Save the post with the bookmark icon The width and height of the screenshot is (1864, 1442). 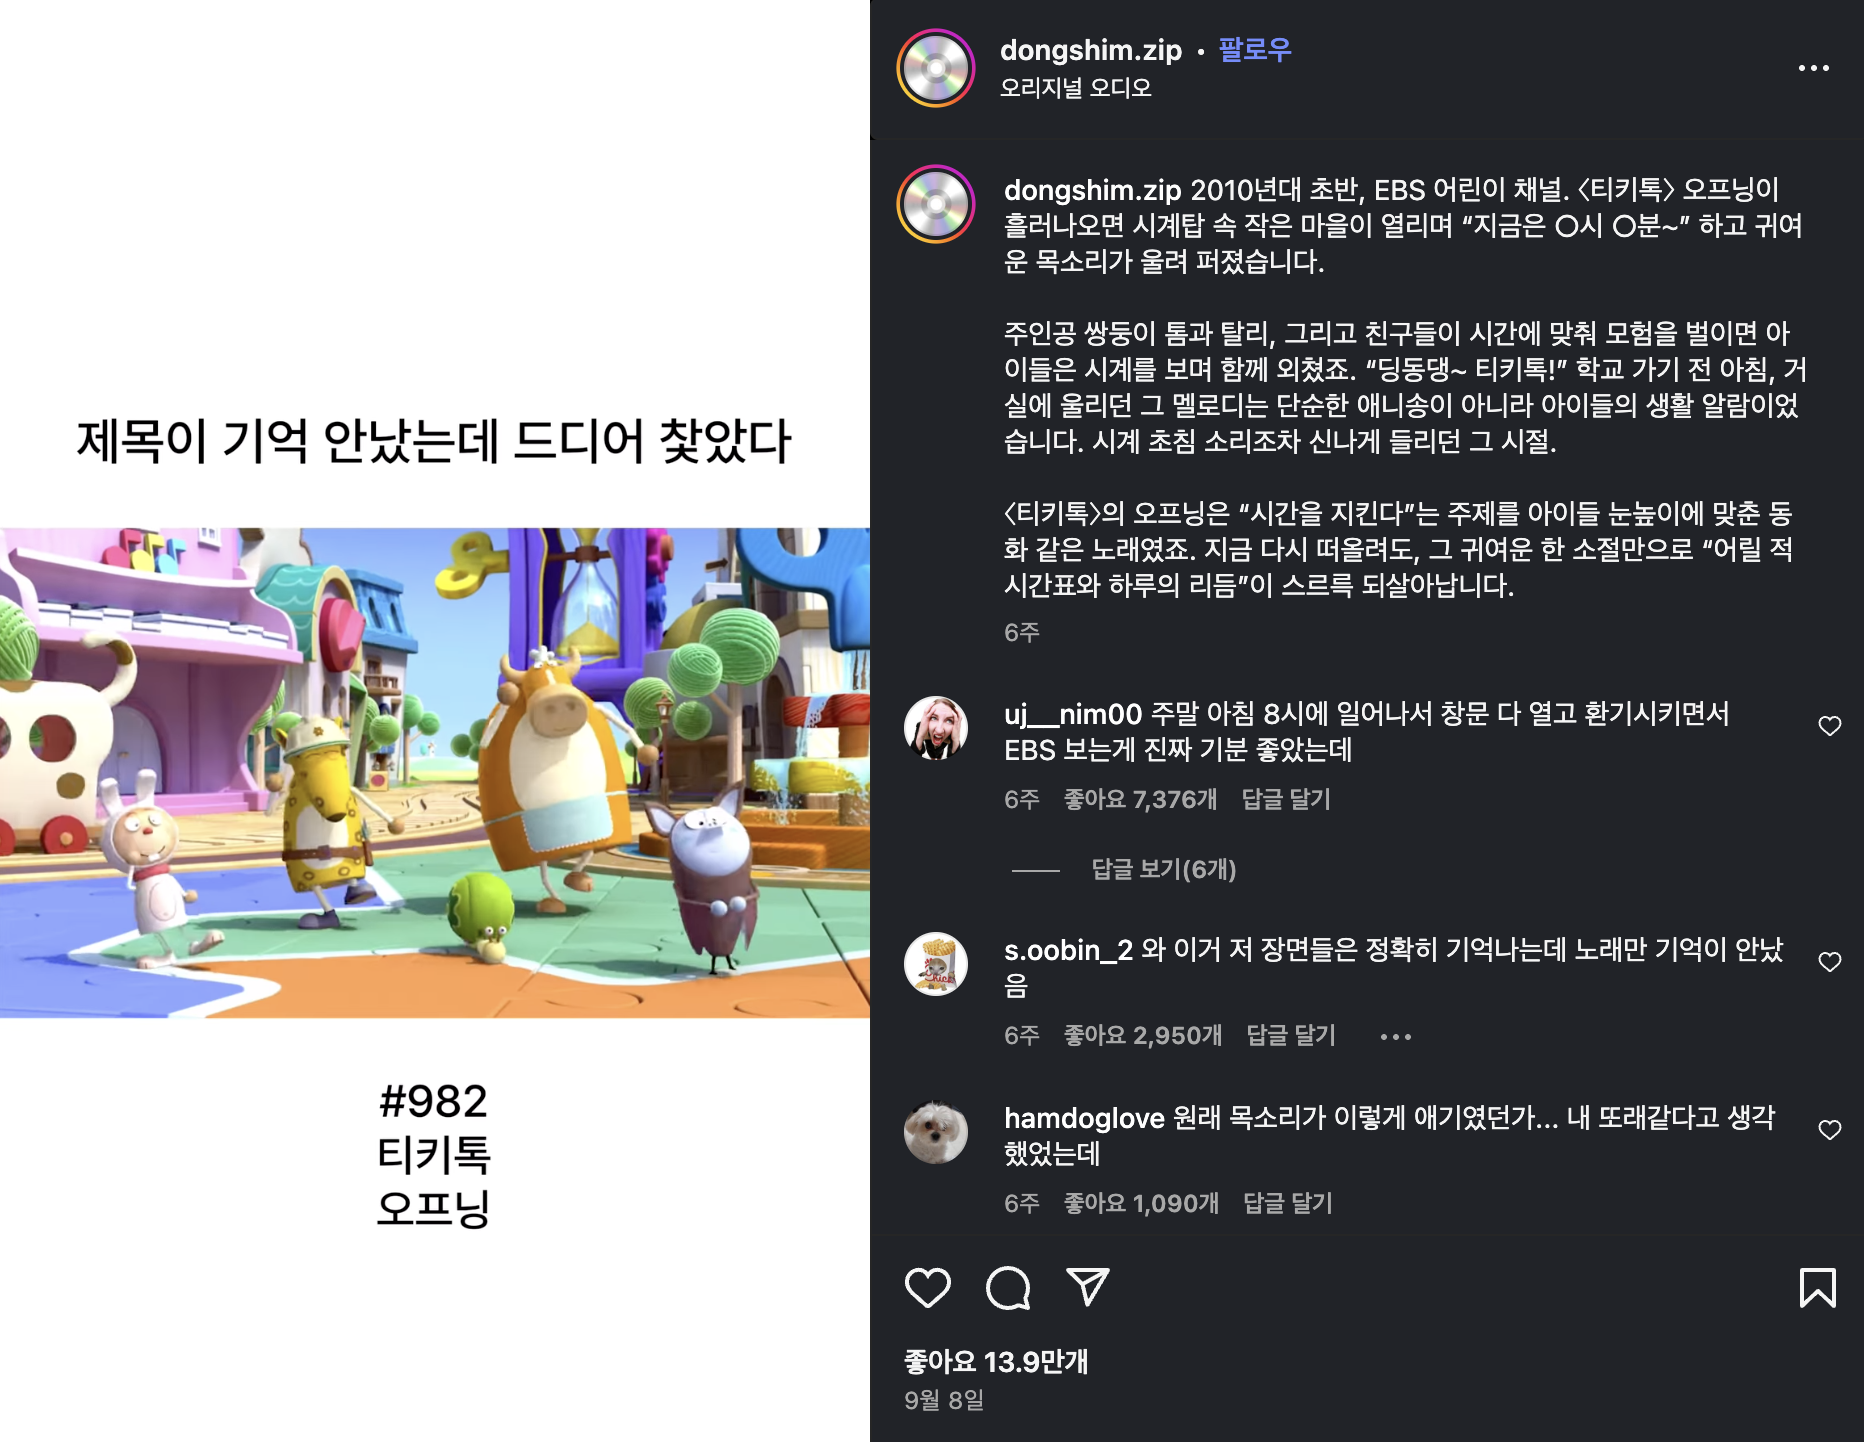point(1817,1287)
